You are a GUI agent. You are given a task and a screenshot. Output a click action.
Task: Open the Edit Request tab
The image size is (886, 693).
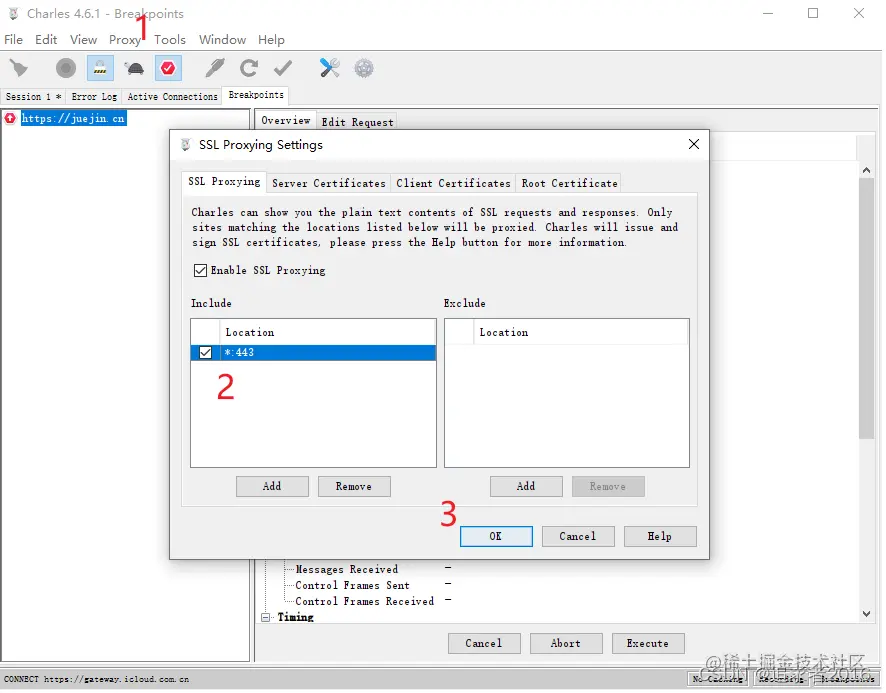[x=357, y=122]
